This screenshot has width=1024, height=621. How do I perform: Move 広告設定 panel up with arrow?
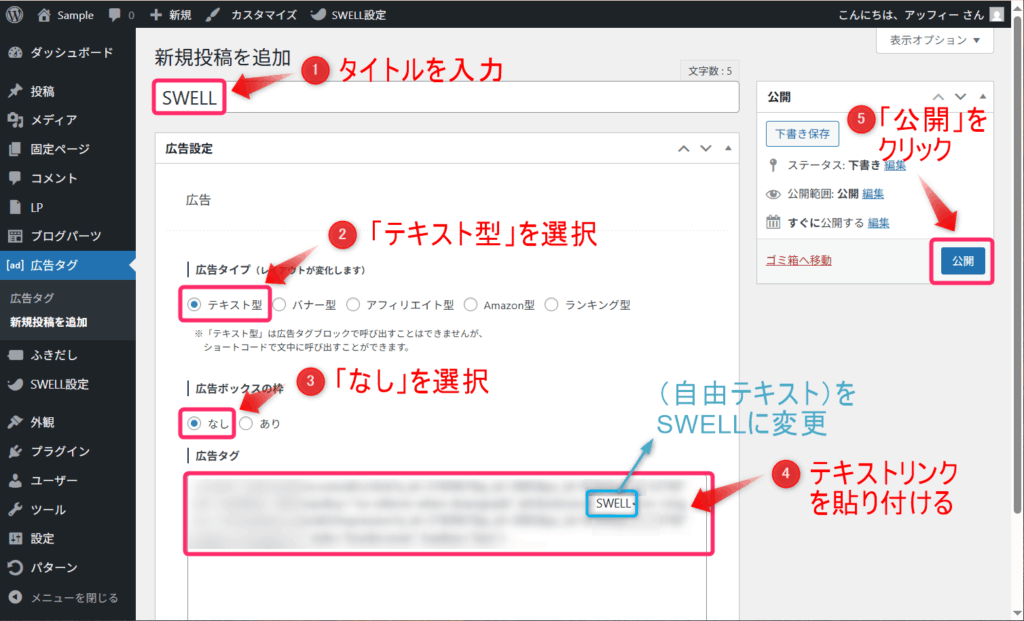click(x=683, y=149)
